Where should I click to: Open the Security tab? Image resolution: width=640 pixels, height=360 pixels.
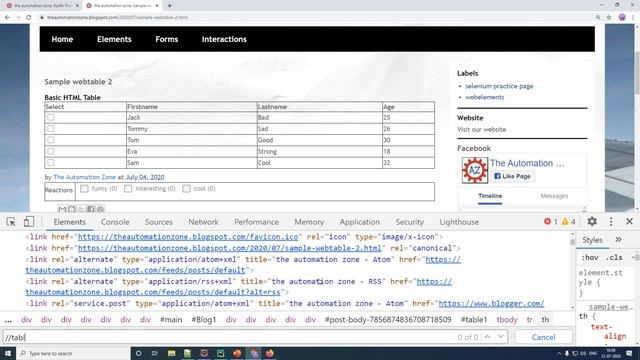coord(409,222)
